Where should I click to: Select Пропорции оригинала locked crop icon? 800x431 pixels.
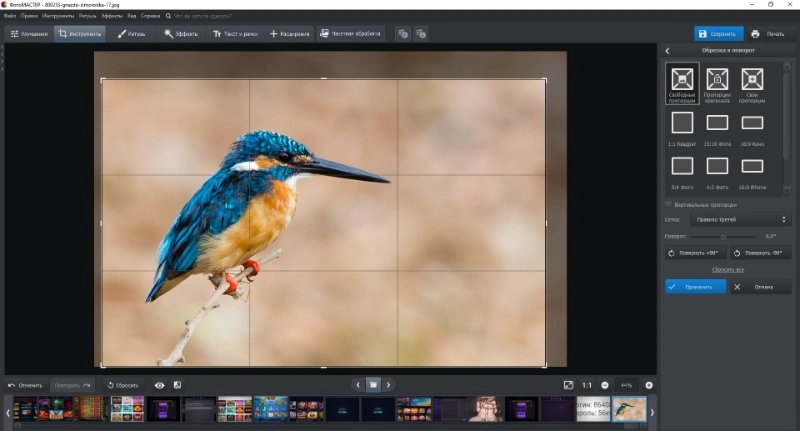pos(717,85)
